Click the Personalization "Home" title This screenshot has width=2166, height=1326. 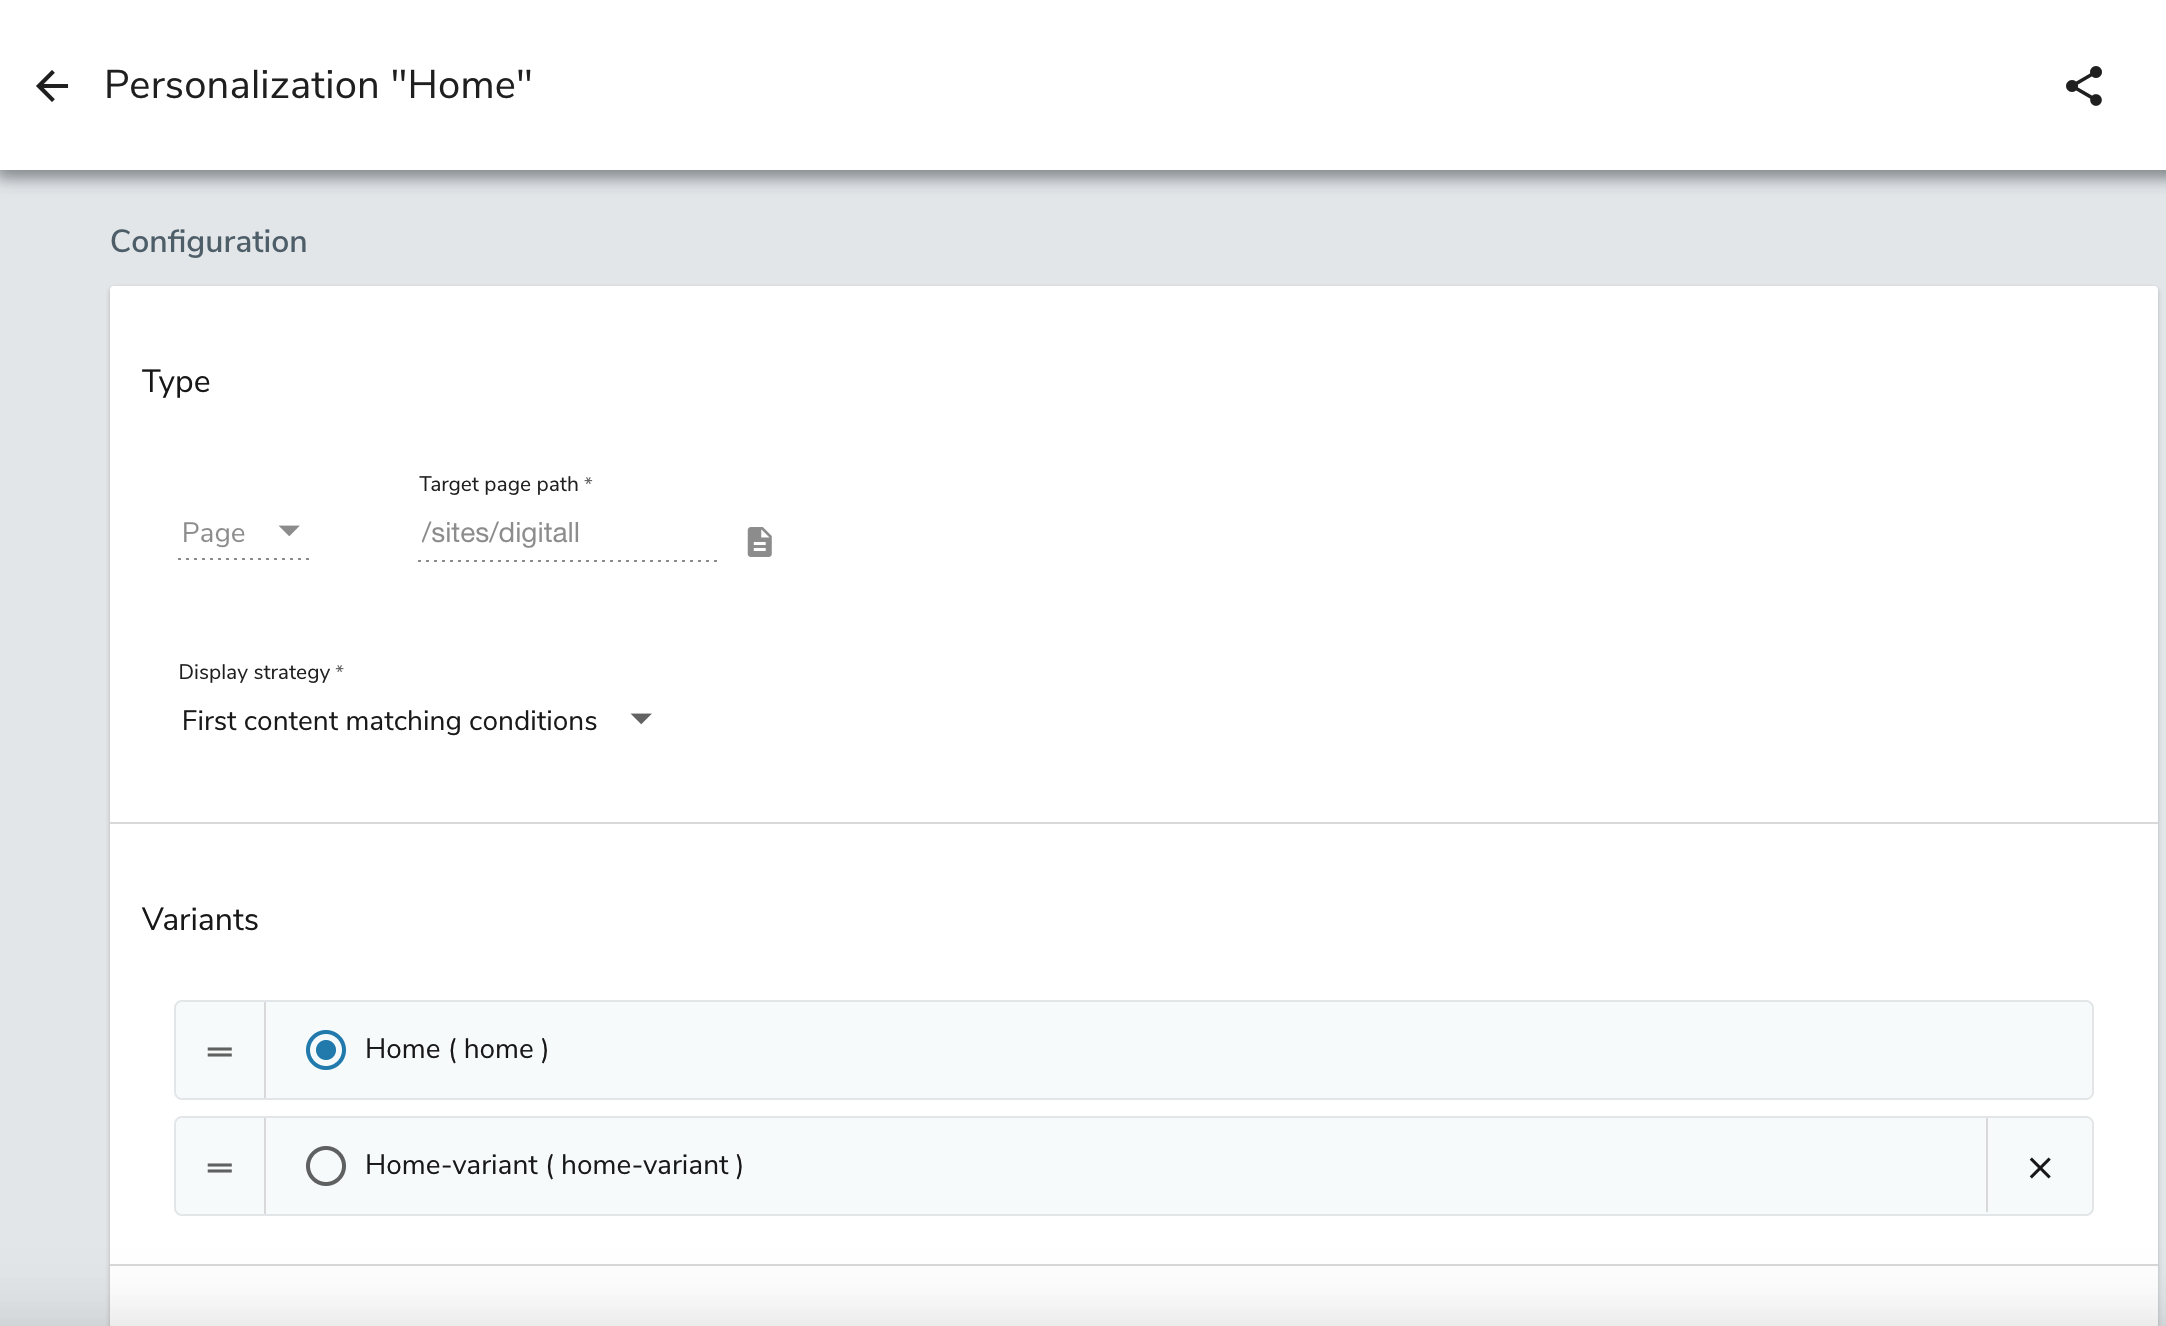(x=318, y=85)
